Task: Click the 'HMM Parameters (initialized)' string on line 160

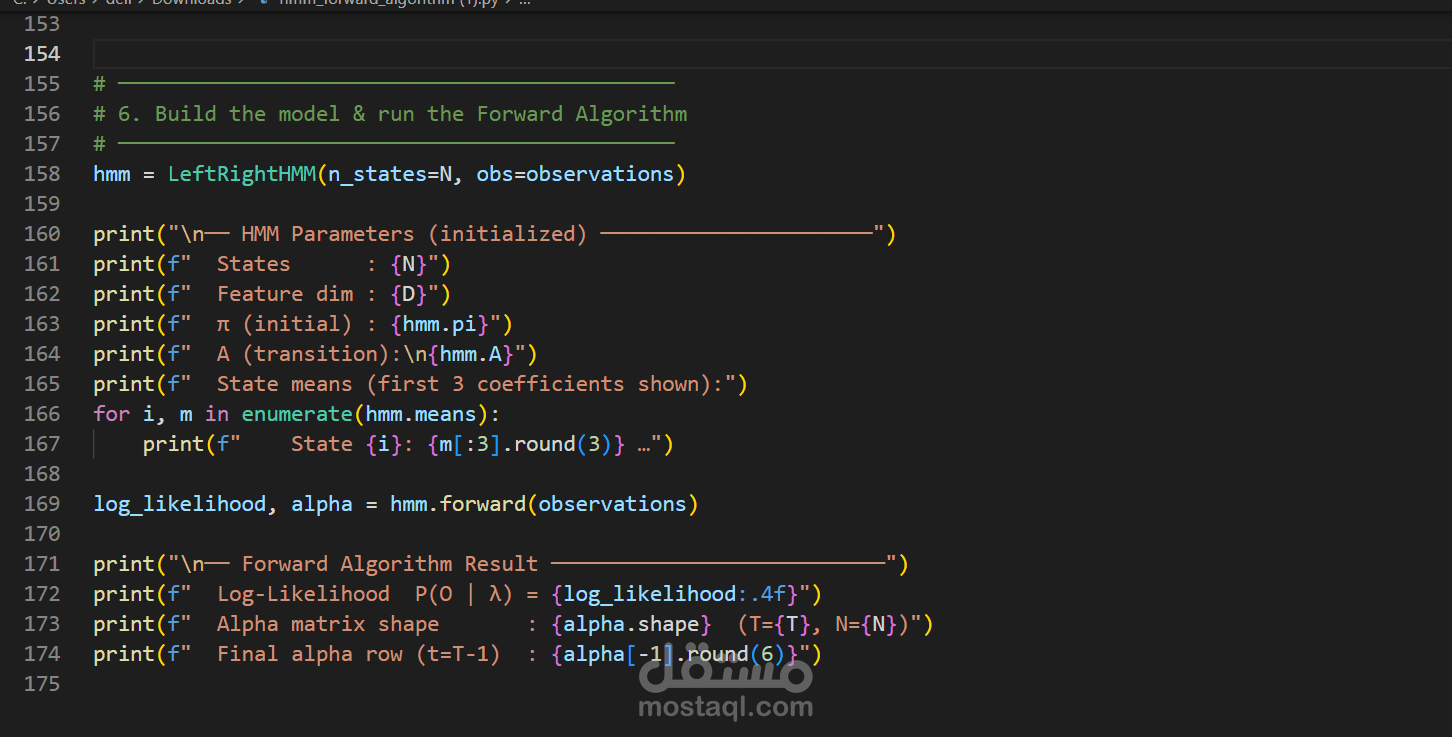Action: [414, 234]
